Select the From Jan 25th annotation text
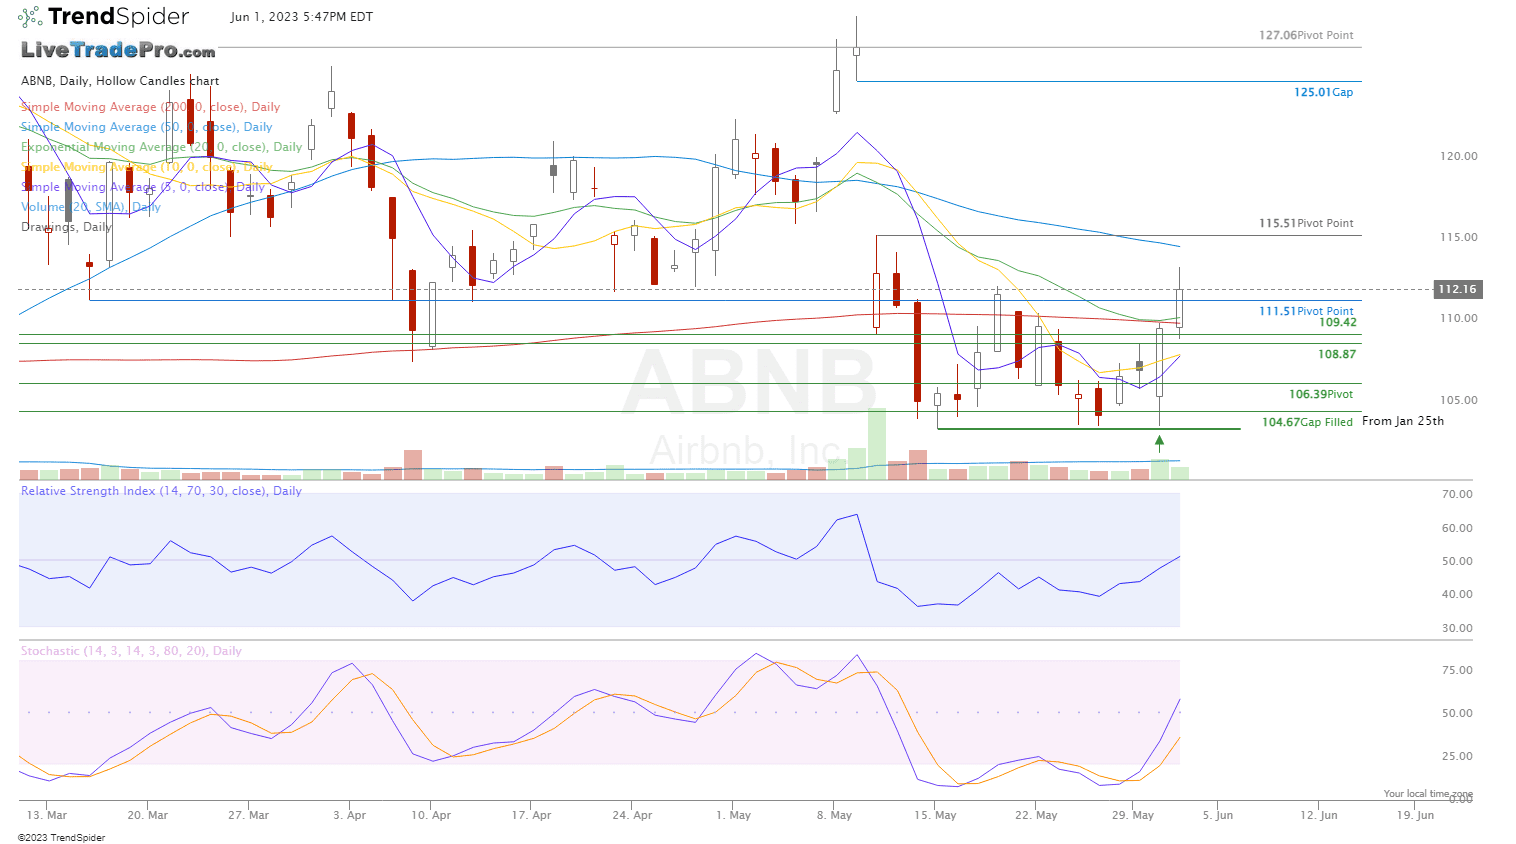The width and height of the screenshot is (1516, 844). click(1403, 421)
